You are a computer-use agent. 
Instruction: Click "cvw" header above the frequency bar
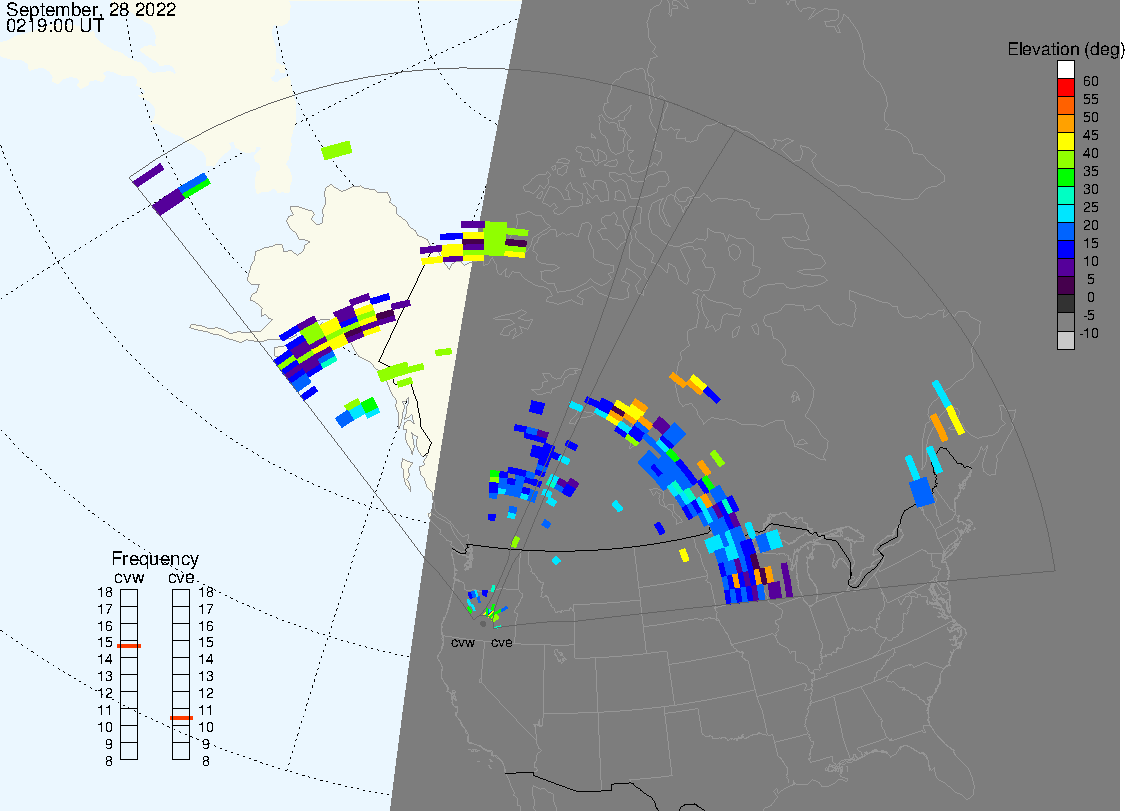coord(129,577)
